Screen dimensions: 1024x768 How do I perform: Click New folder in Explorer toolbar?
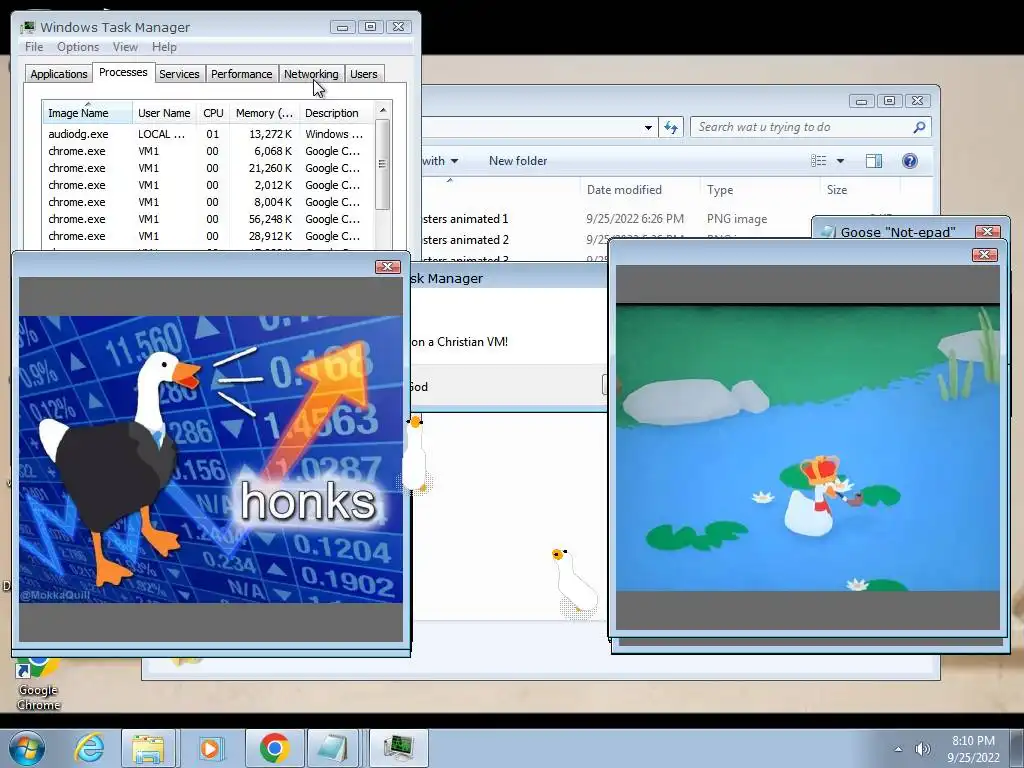pyautogui.click(x=518, y=161)
